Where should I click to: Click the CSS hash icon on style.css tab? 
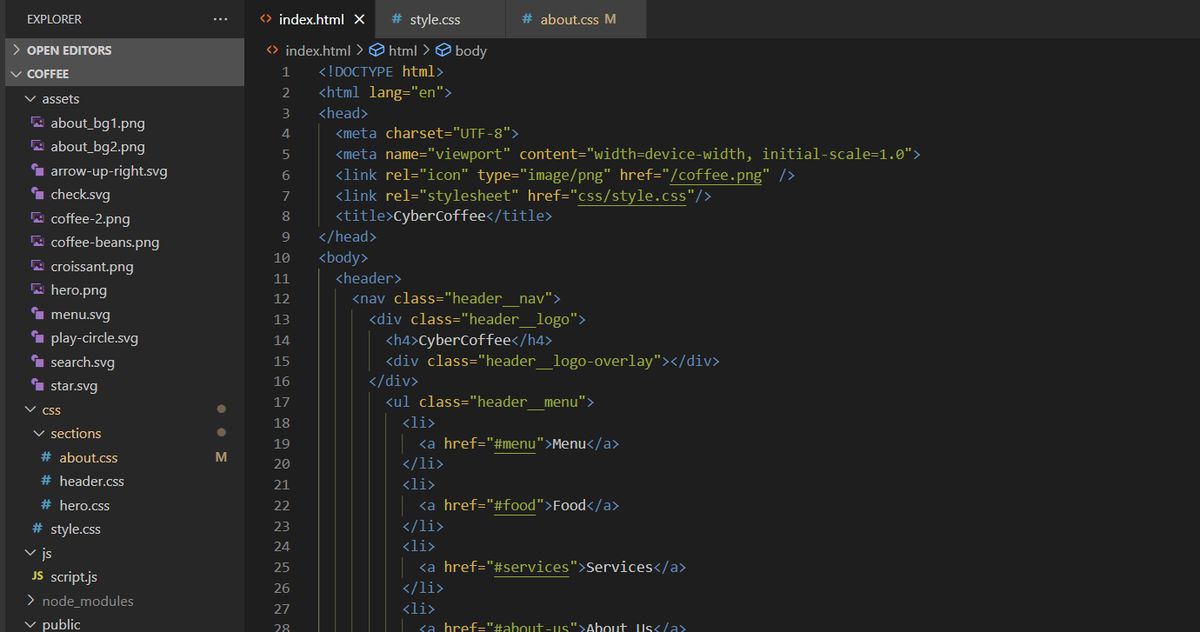(x=397, y=19)
